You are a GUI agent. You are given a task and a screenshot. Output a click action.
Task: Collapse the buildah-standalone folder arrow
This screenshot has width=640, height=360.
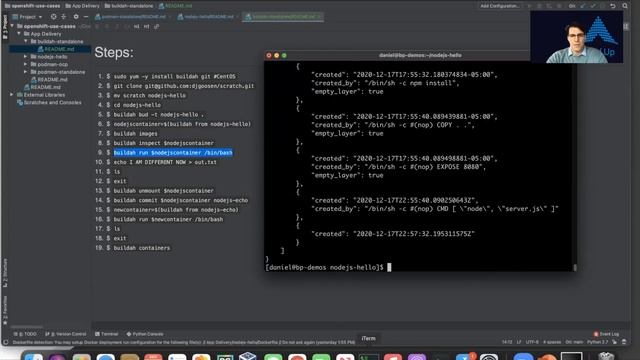pos(26,41)
